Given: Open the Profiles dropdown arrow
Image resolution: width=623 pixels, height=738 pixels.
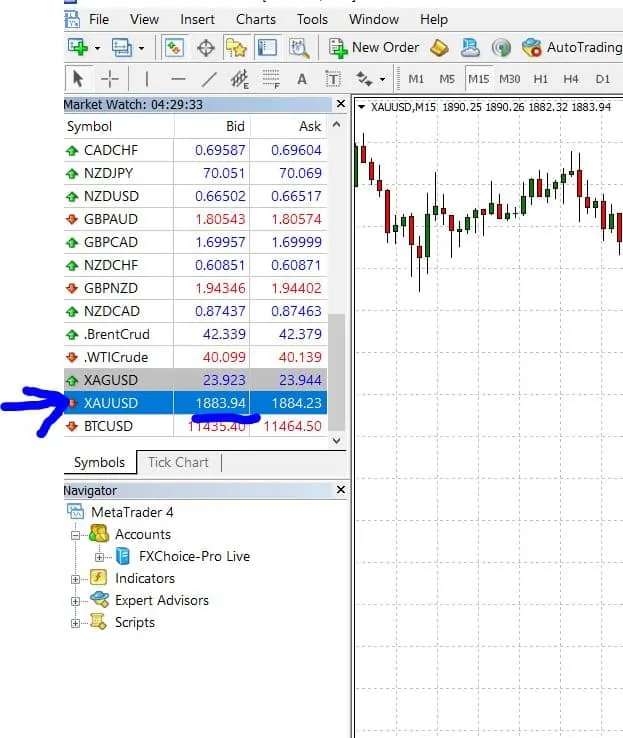Looking at the screenshot, I should click(141, 48).
